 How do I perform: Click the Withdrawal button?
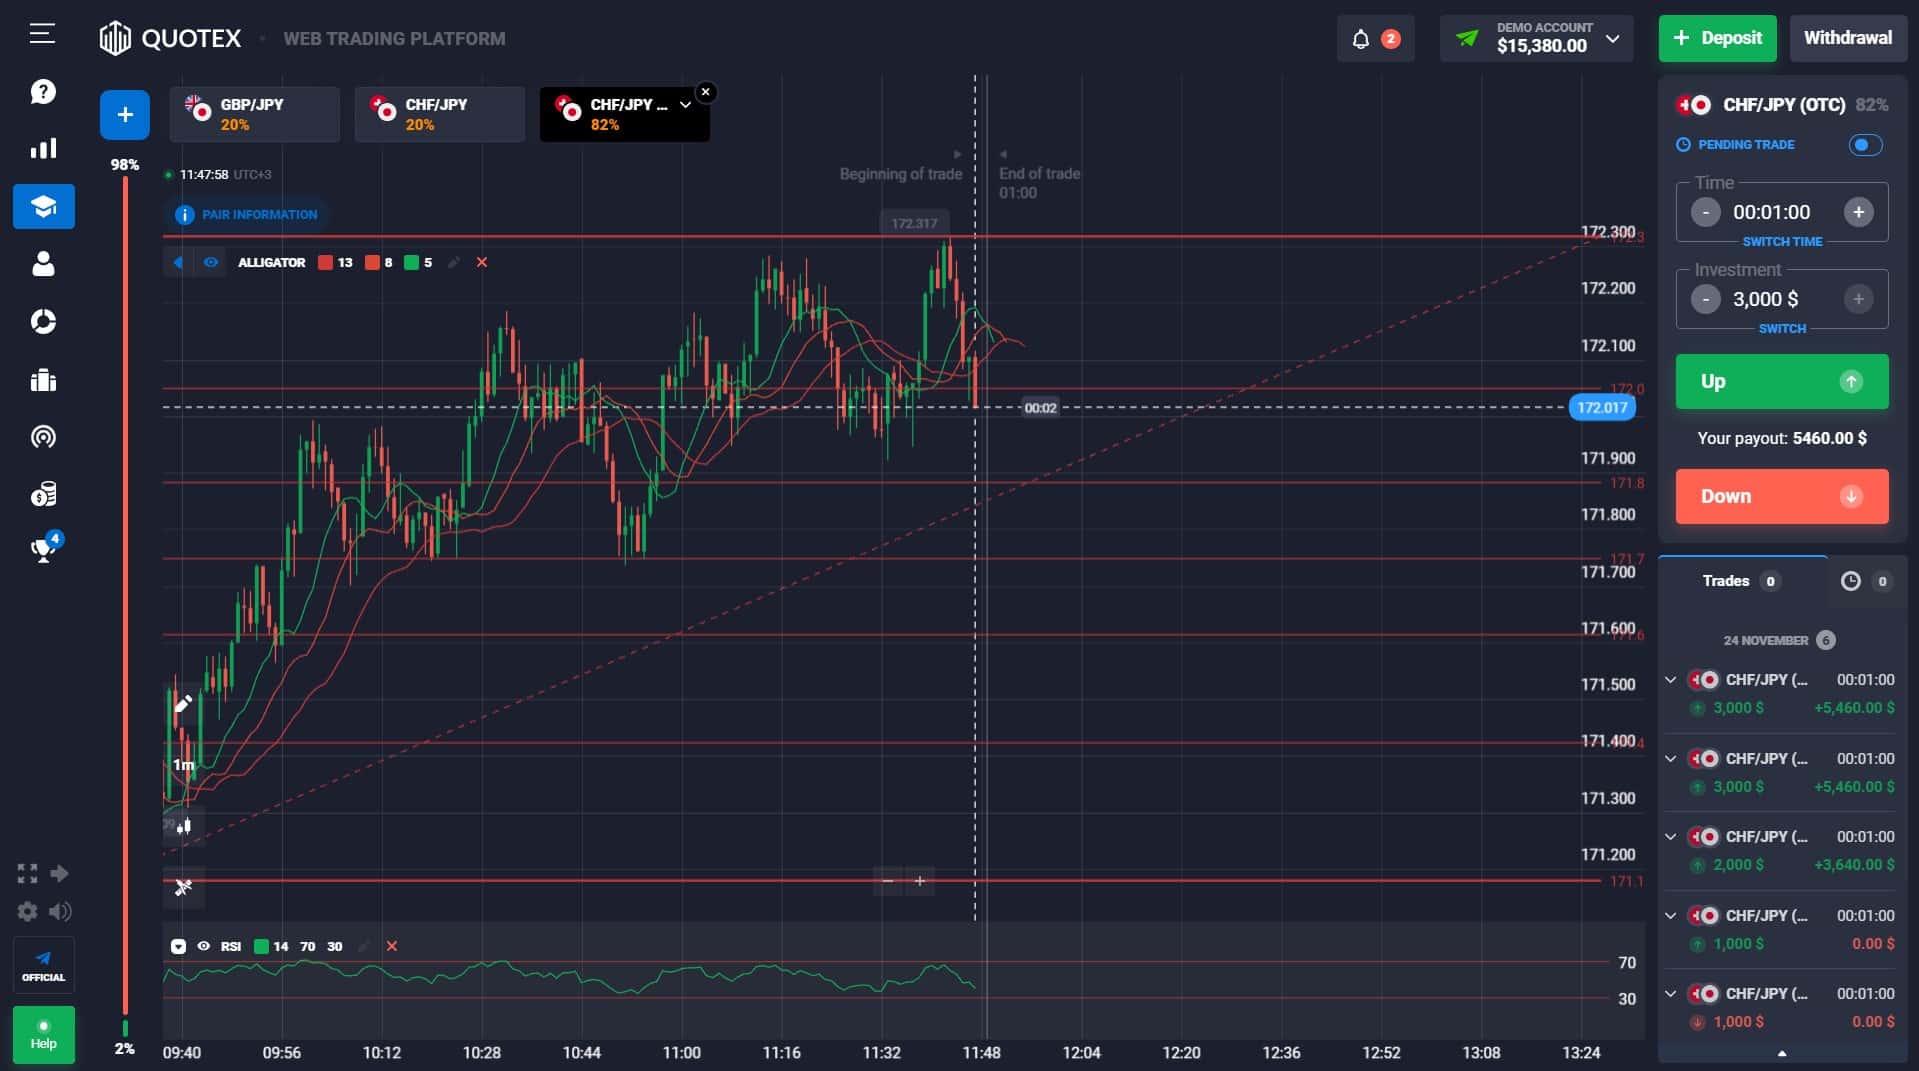[1848, 38]
